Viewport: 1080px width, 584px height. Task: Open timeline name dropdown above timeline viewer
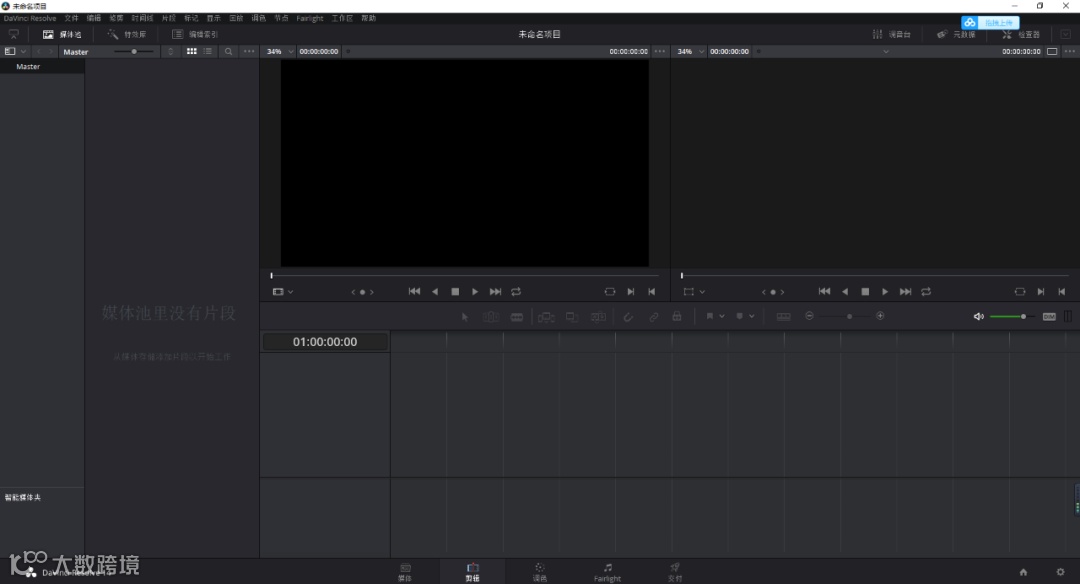coord(886,52)
